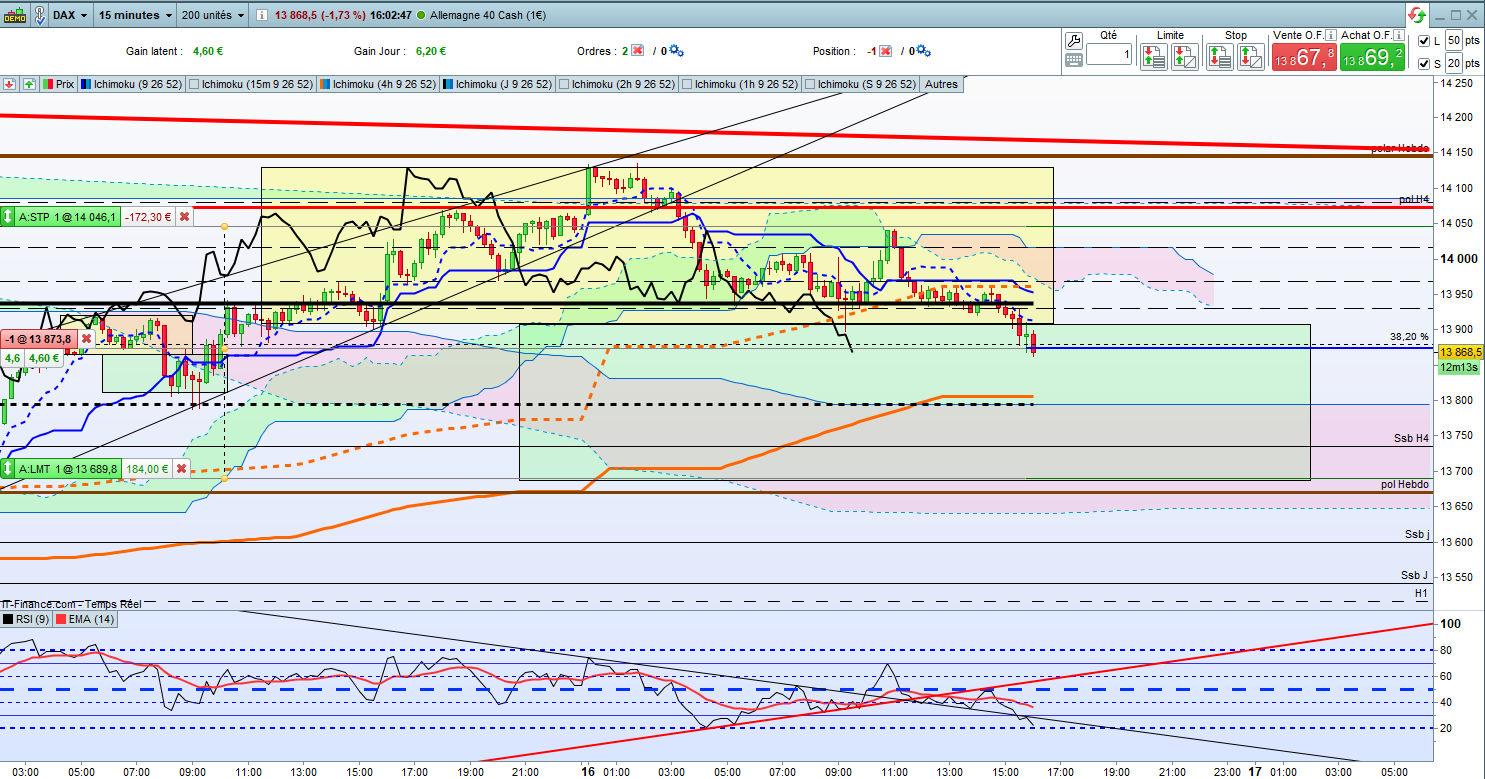
Task: Click the 38,20 % Fibonacci level label
Action: [x=1408, y=336]
